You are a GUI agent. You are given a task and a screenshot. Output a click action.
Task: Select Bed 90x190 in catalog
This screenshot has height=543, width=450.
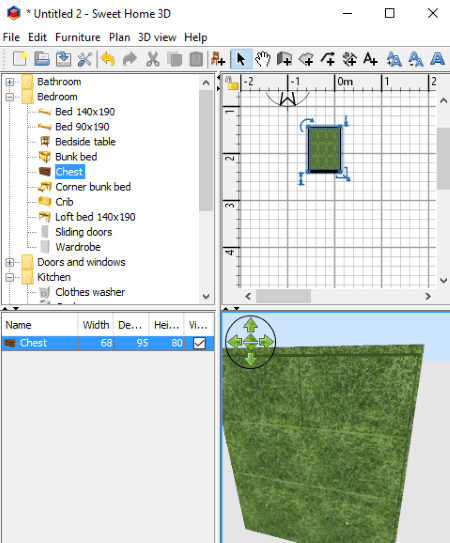pyautogui.click(x=82, y=127)
